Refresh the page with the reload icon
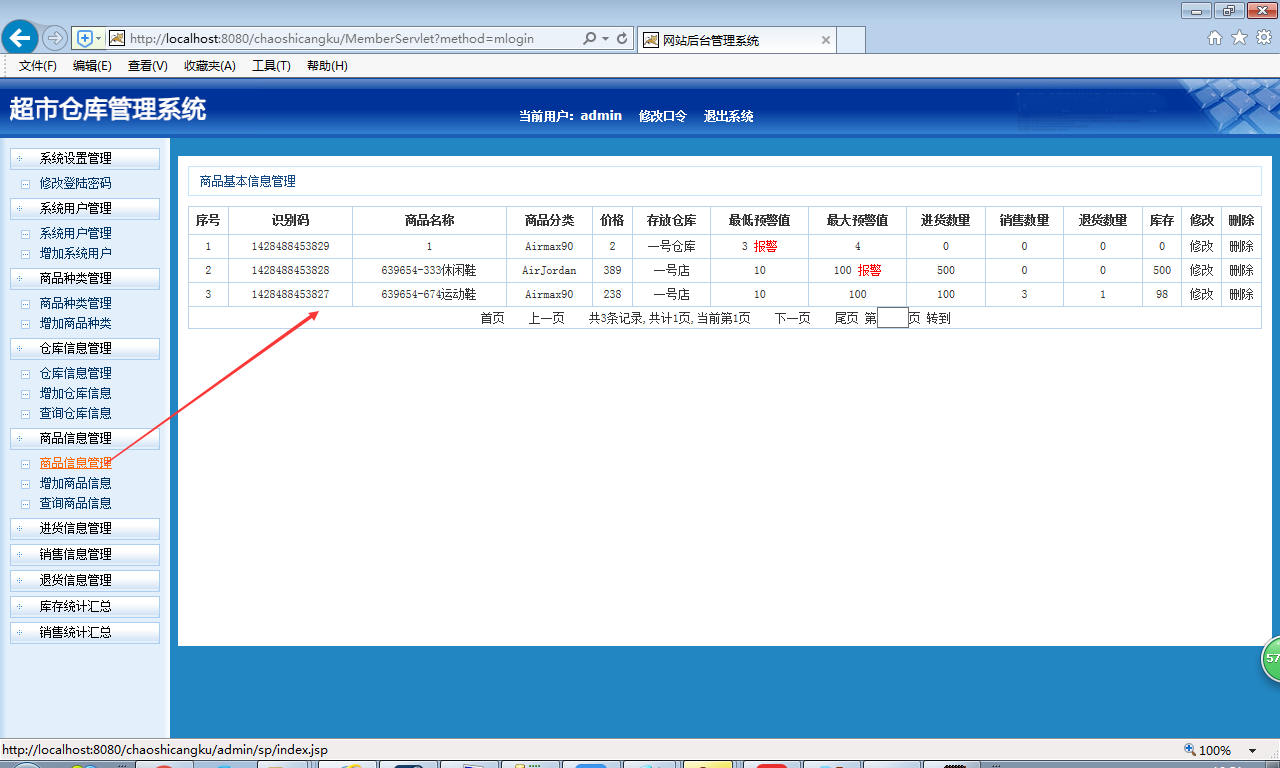This screenshot has width=1280, height=768. (x=622, y=39)
